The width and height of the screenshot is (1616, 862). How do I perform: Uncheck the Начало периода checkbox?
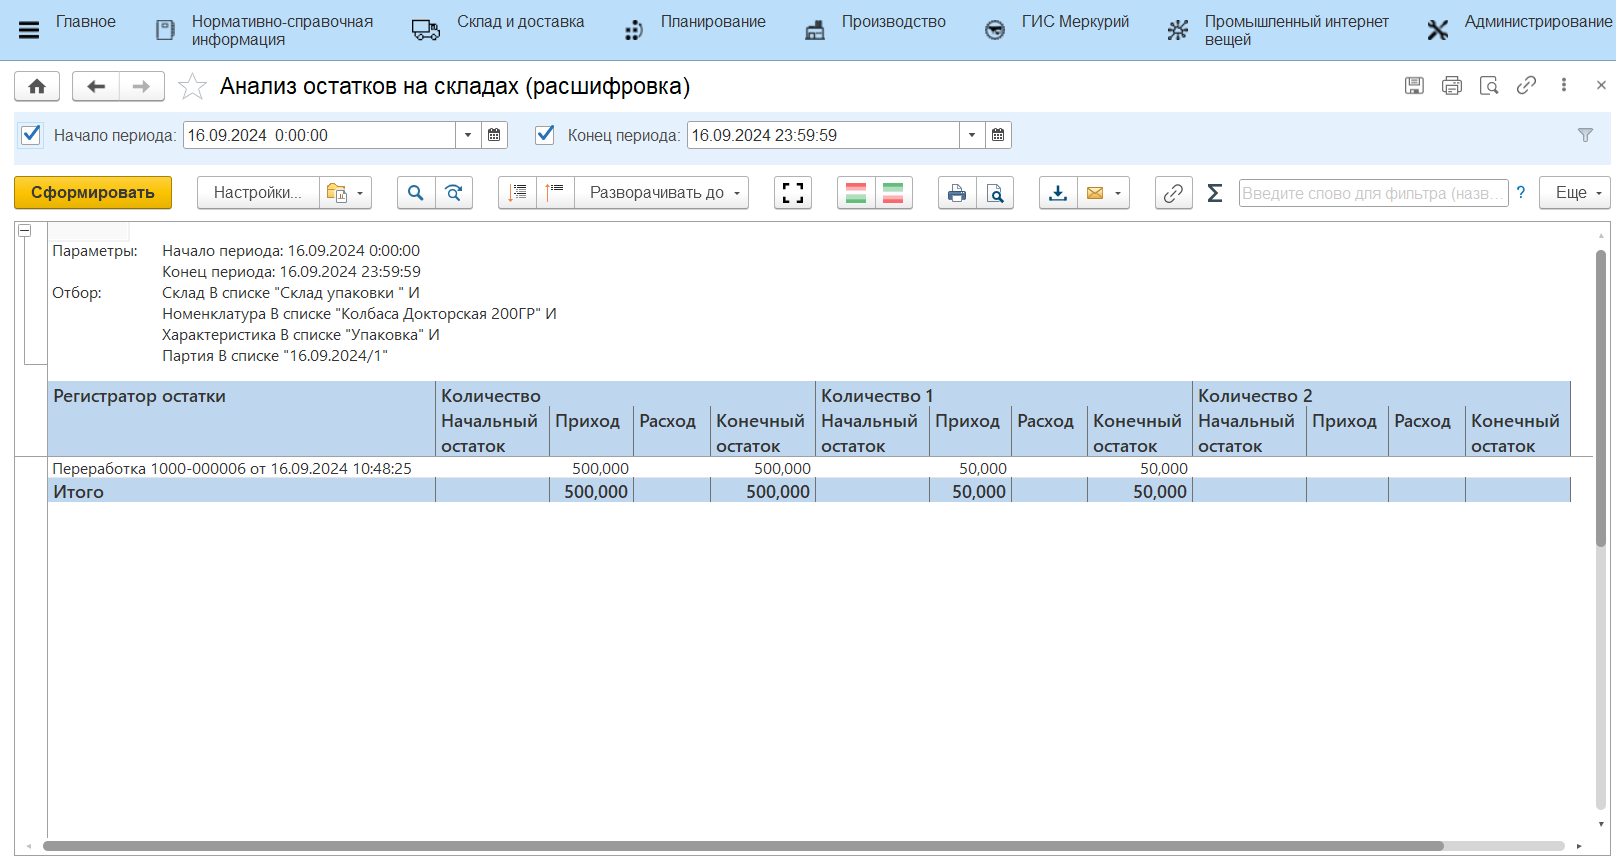[31, 135]
